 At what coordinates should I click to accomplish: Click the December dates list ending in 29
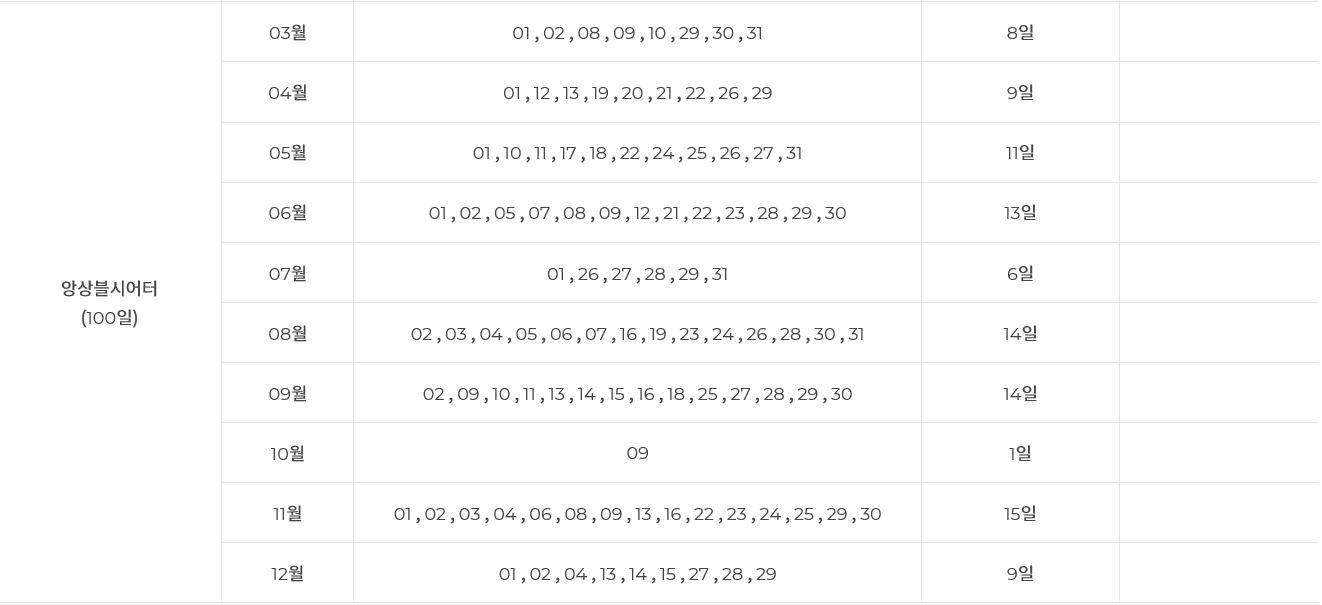click(x=637, y=574)
